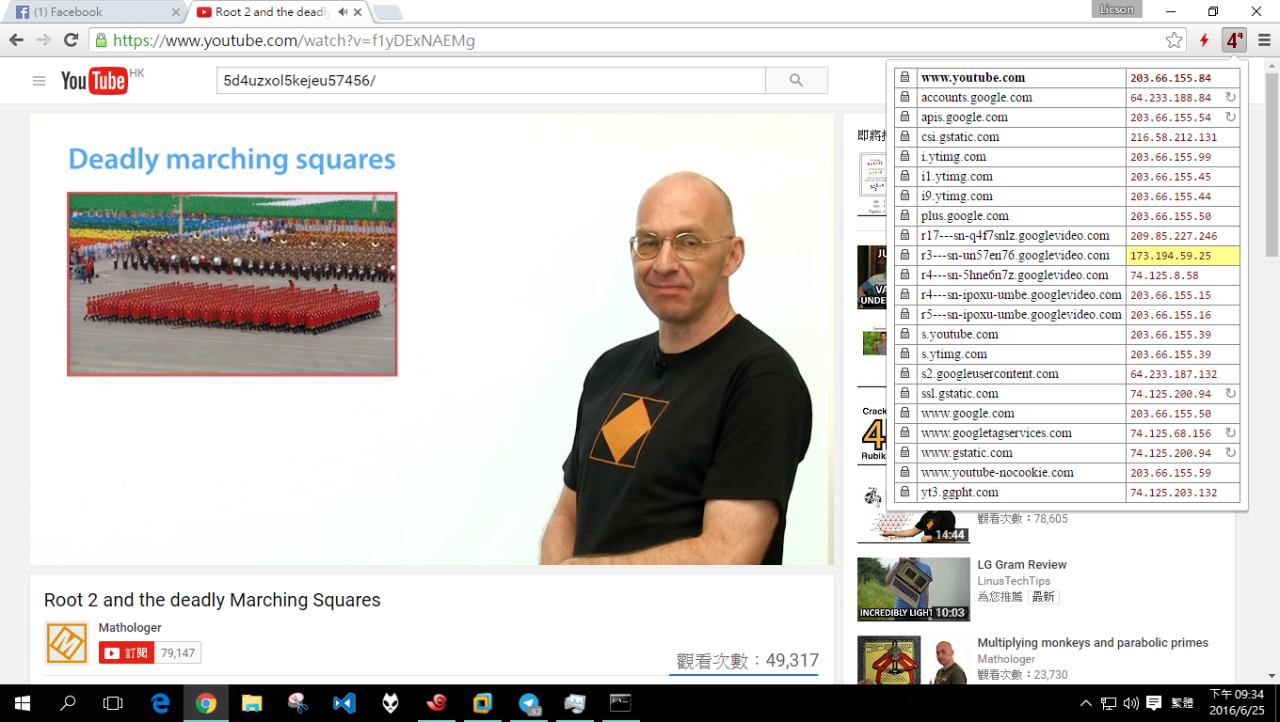Viewport: 1280px width, 722px height.
Task: Open Visual Studio Code from the taskbar
Action: coord(344,703)
